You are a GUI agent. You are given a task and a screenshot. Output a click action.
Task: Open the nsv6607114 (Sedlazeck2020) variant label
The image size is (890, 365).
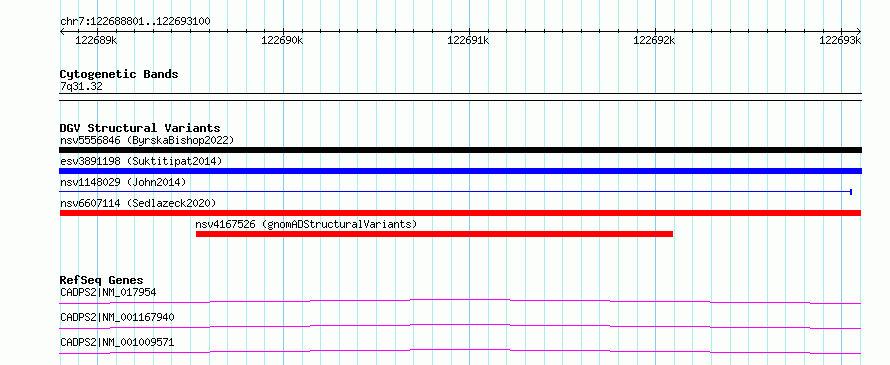[138, 203]
